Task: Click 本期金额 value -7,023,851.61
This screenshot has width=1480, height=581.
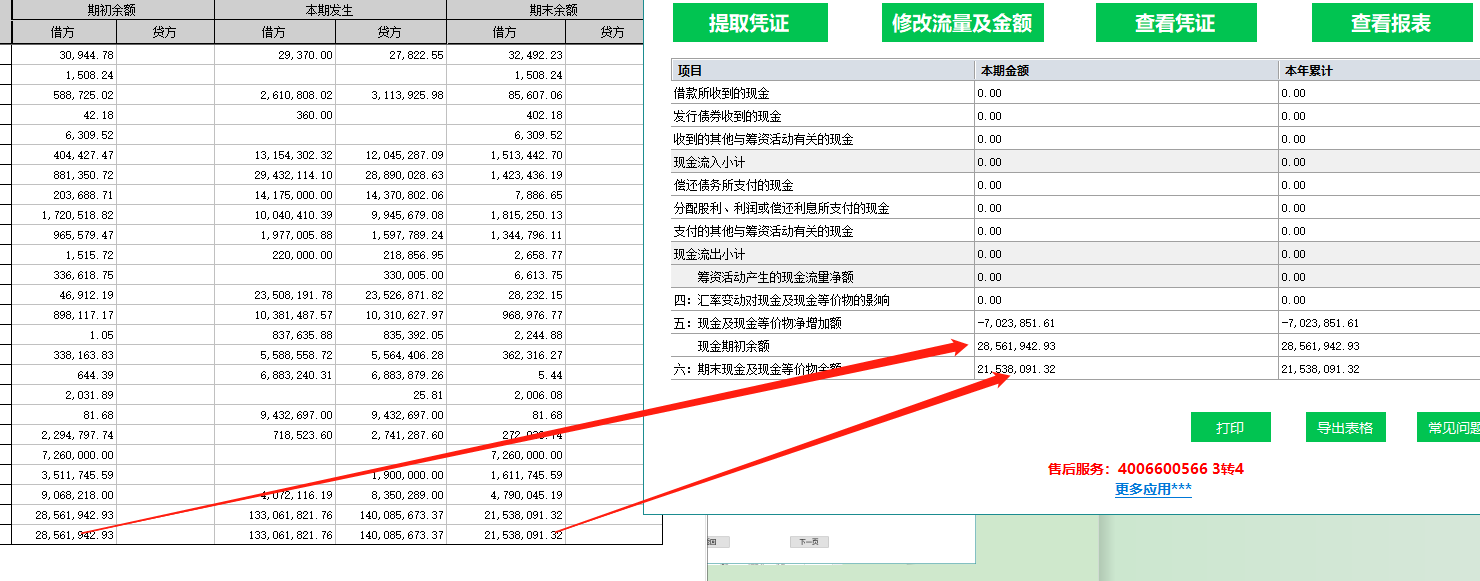Action: click(x=1017, y=323)
